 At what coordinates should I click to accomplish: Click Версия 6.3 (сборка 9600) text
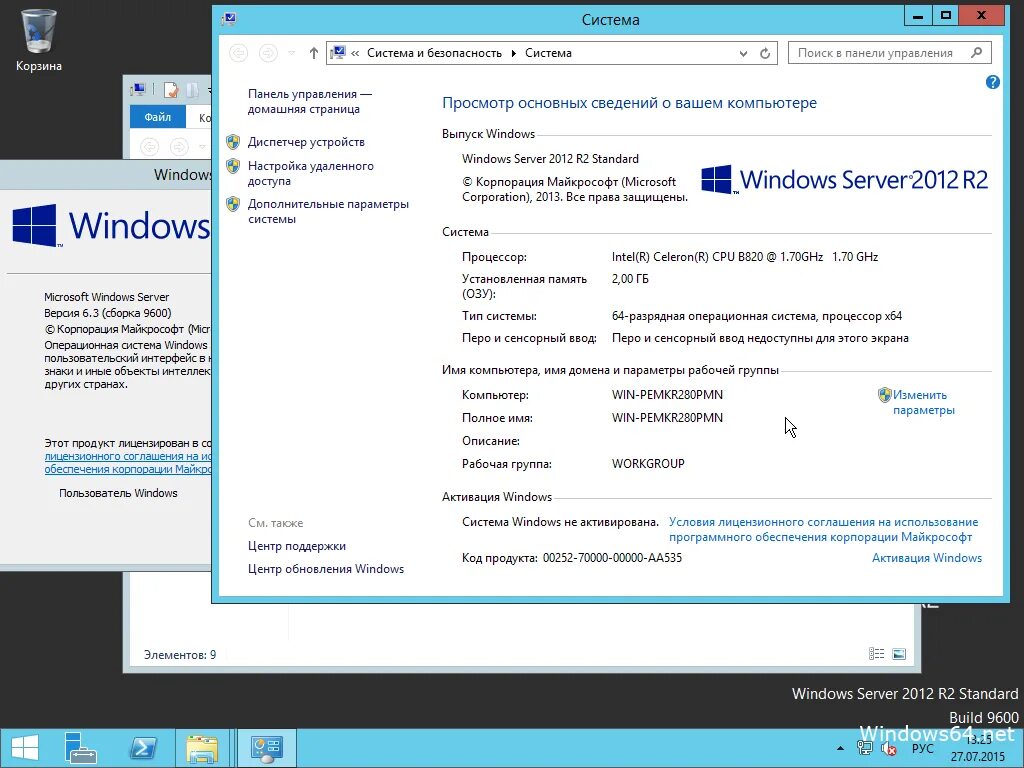click(108, 313)
